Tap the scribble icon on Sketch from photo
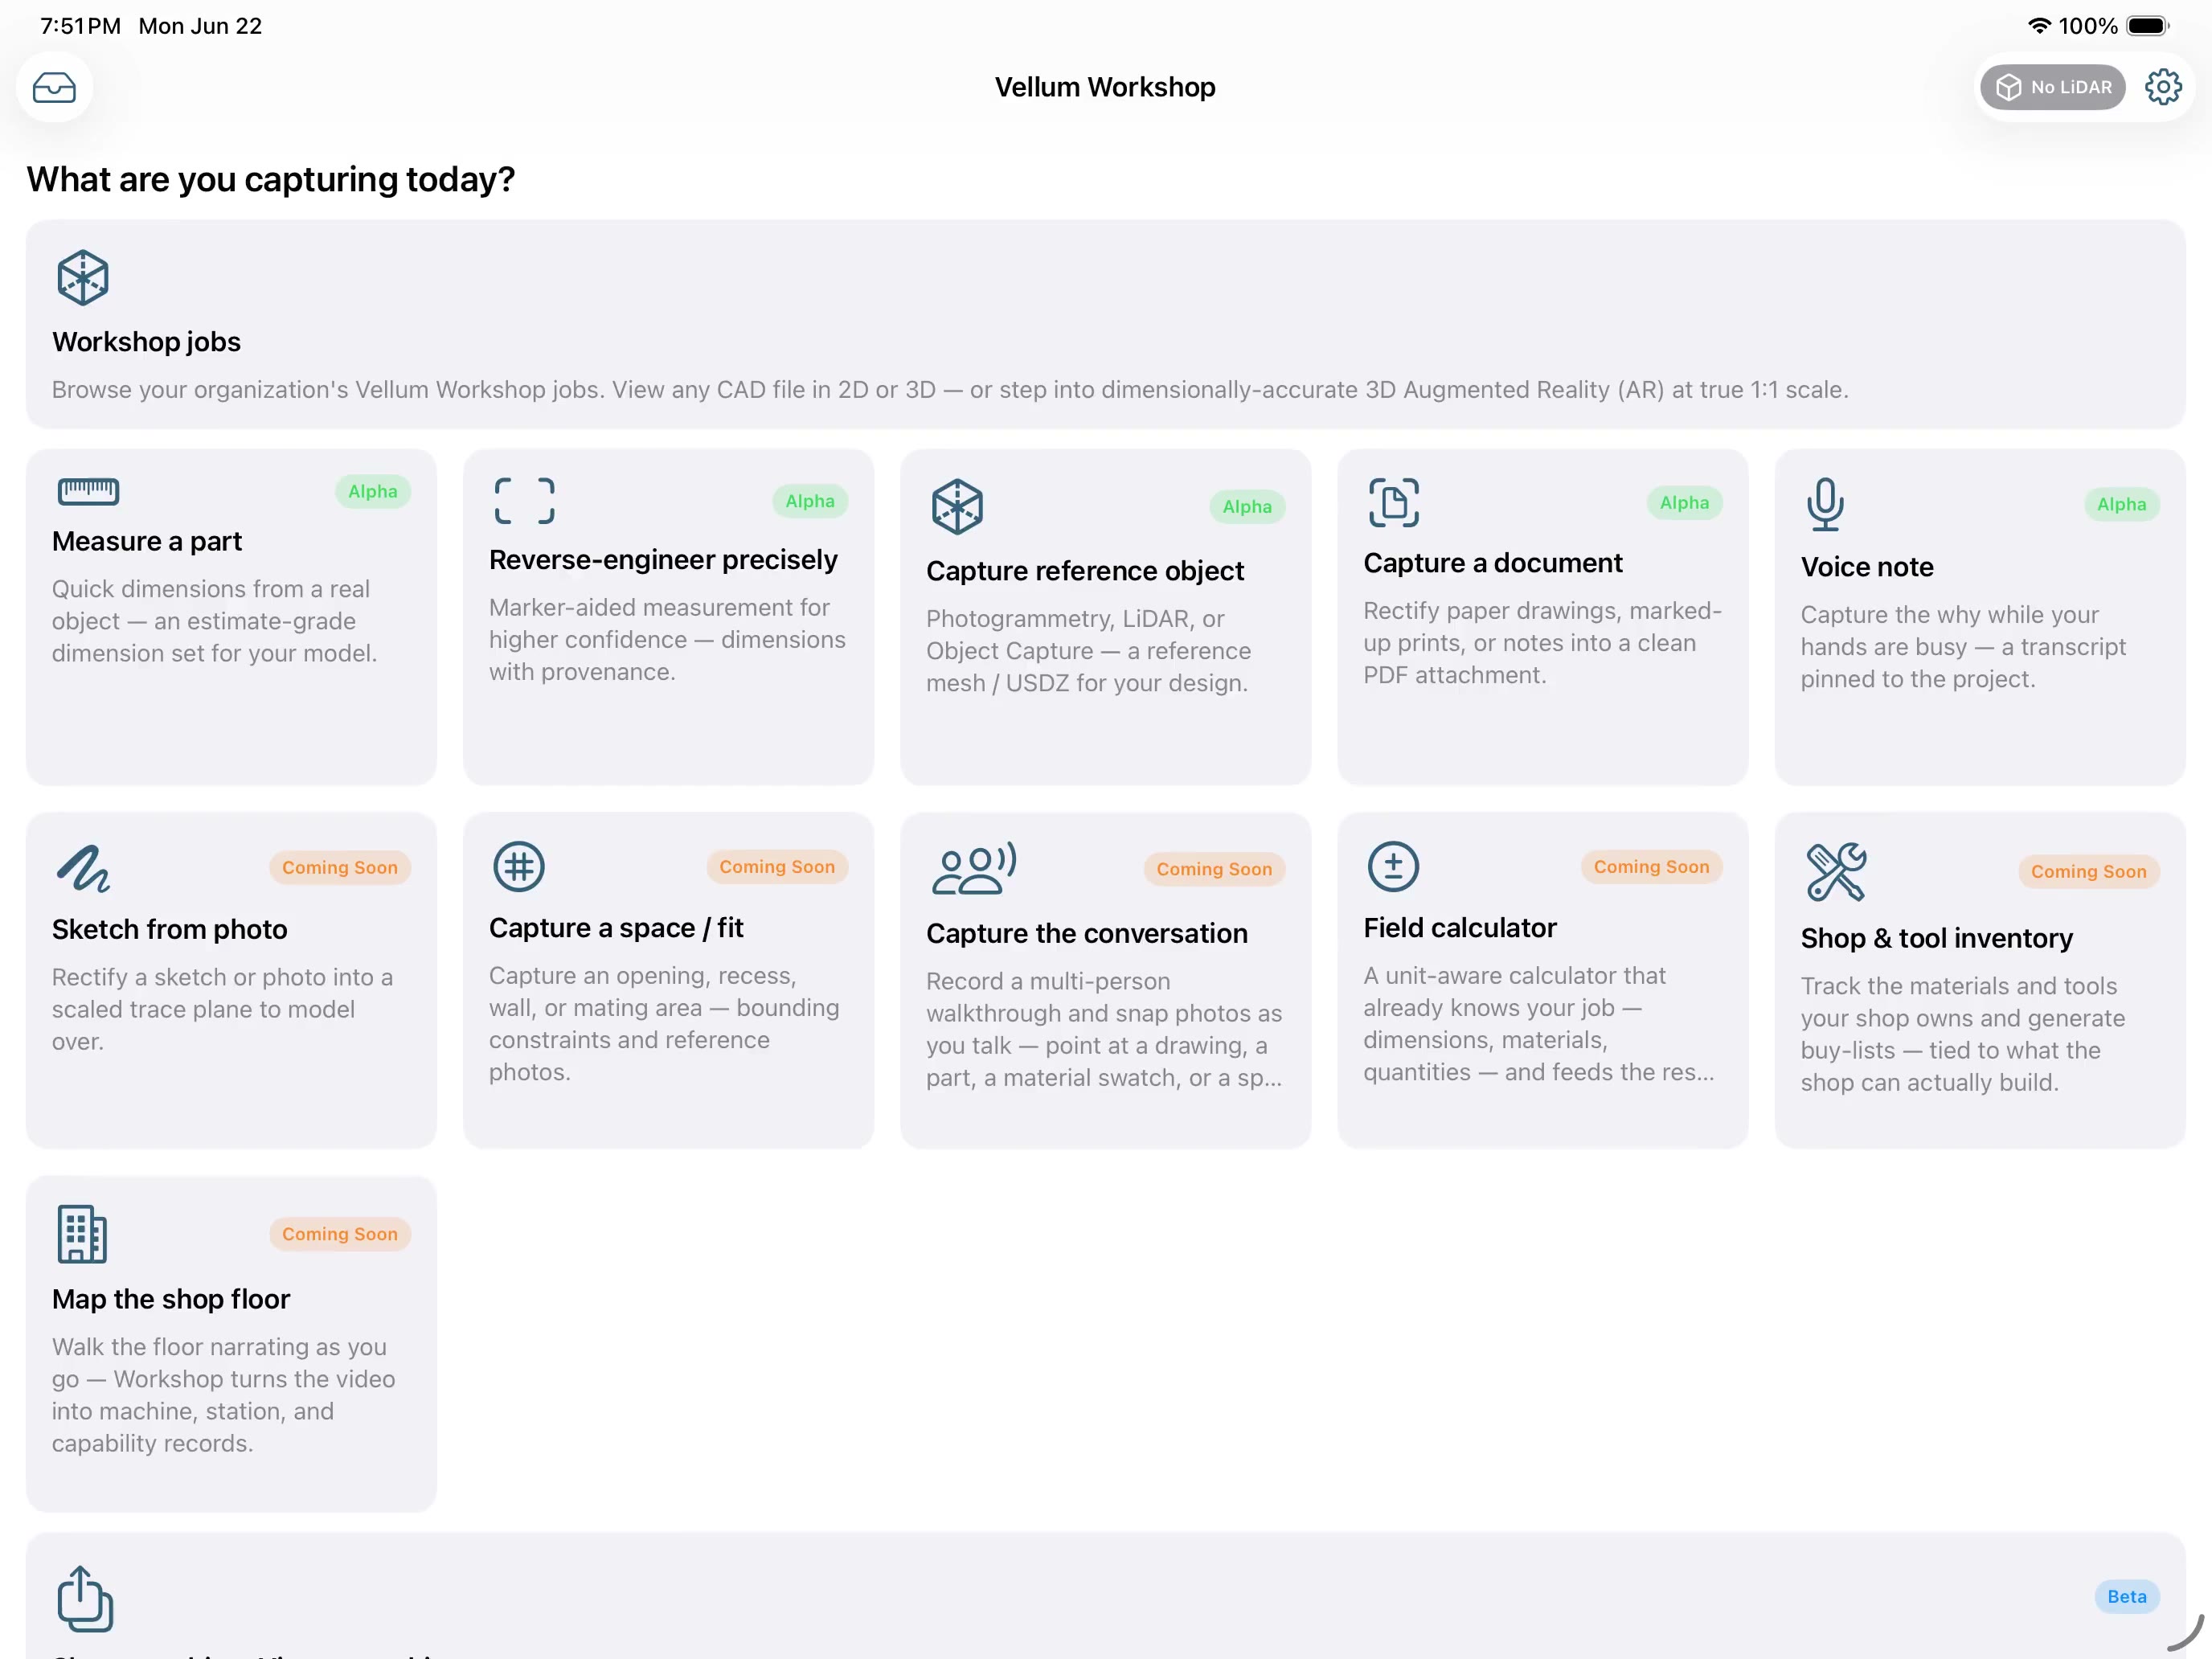The height and width of the screenshot is (1659, 2212). click(x=84, y=868)
